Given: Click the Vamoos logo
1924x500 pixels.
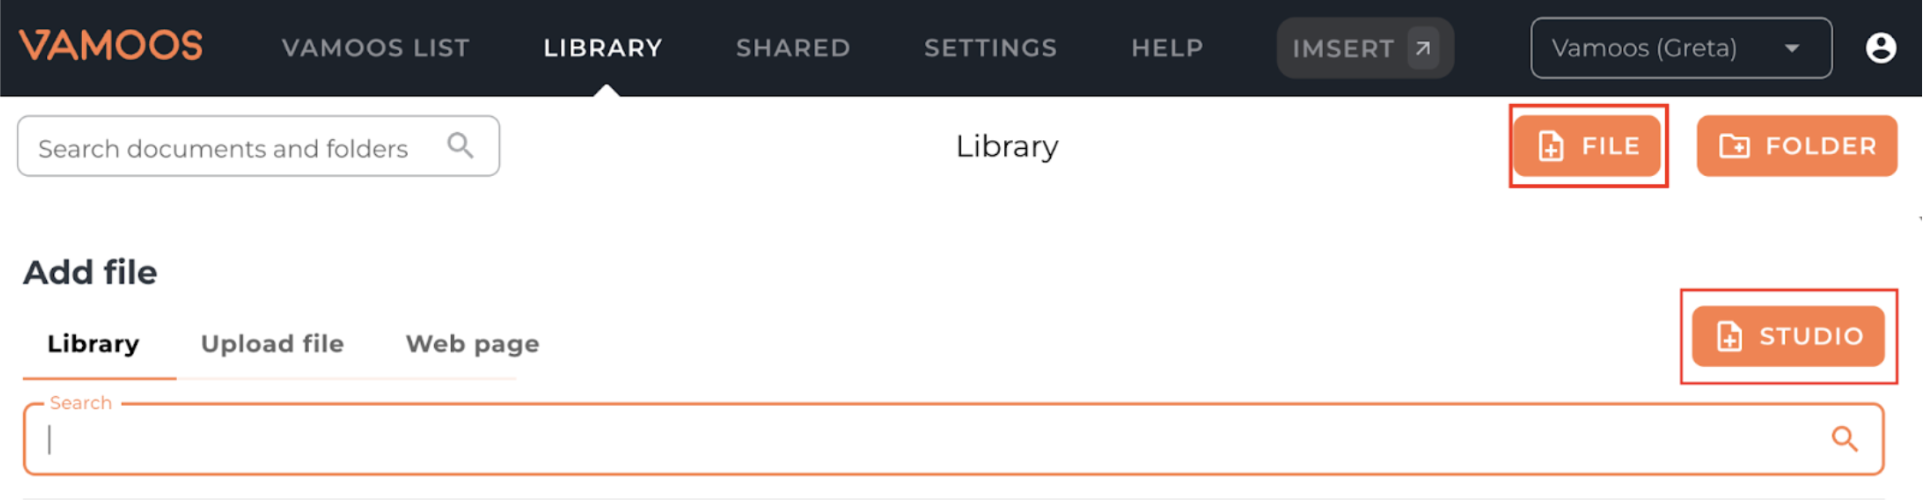Looking at the screenshot, I should coord(110,46).
